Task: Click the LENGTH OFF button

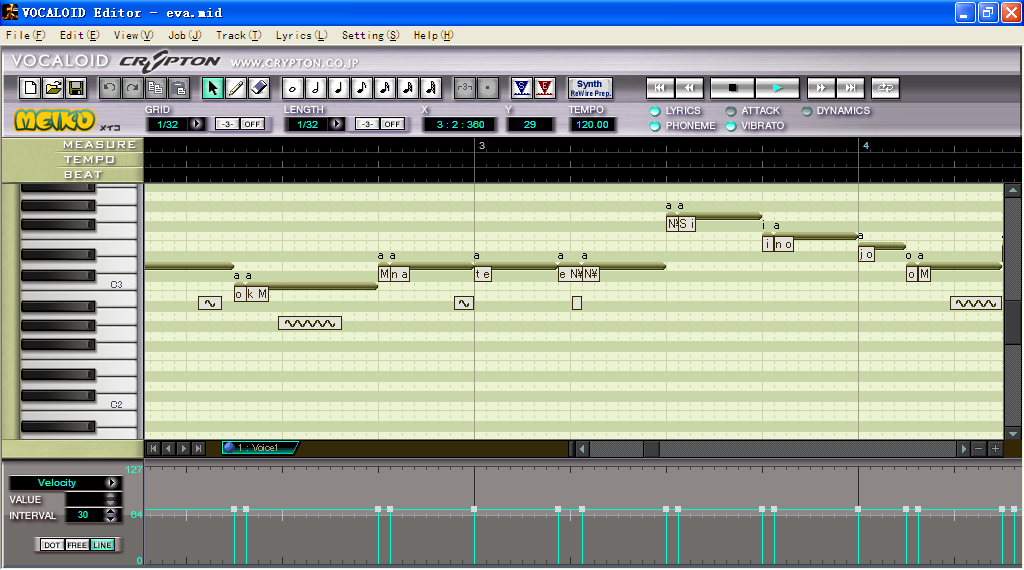Action: coord(392,124)
